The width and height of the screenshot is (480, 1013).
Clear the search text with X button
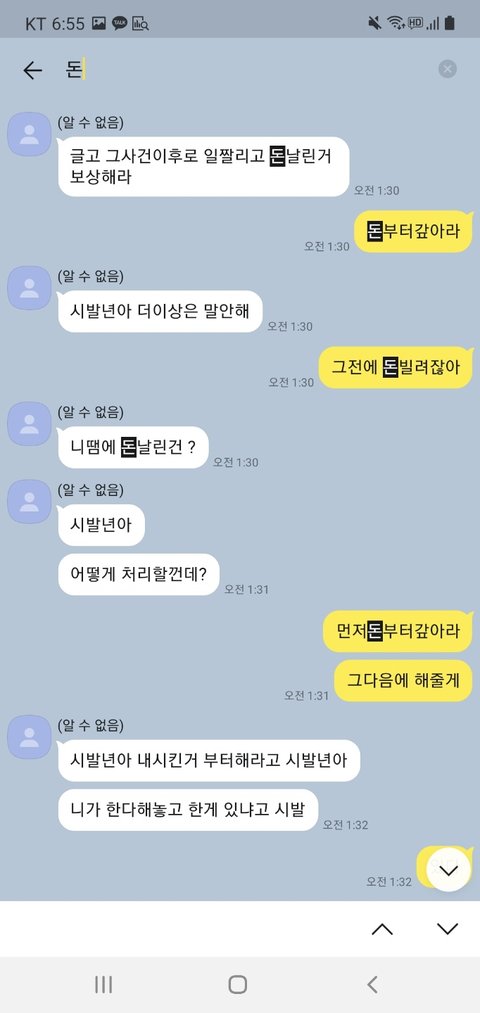point(448,69)
